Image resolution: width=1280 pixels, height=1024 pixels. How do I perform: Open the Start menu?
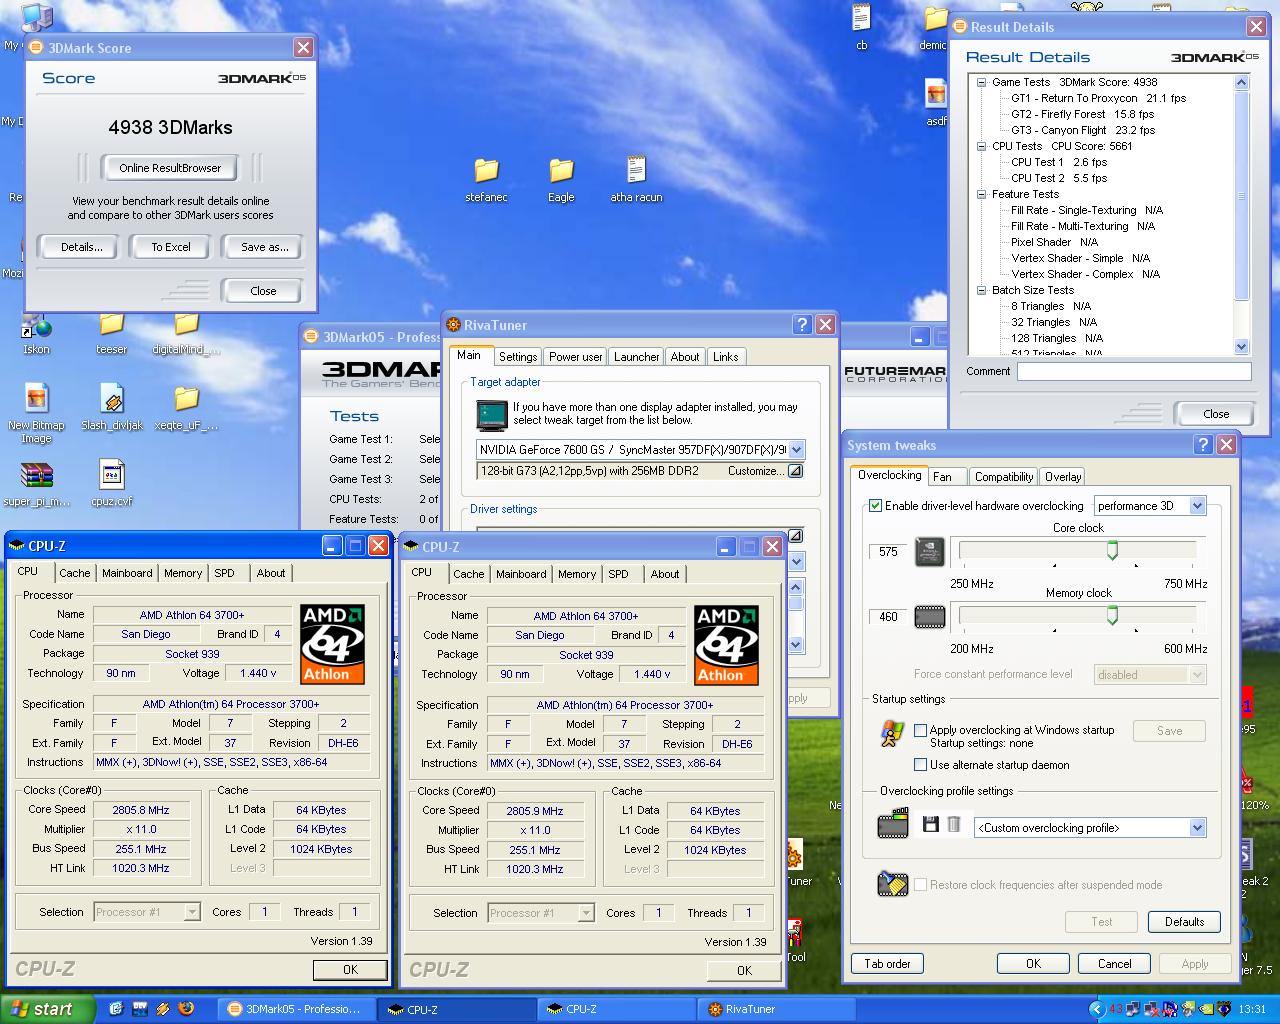pos(48,1009)
